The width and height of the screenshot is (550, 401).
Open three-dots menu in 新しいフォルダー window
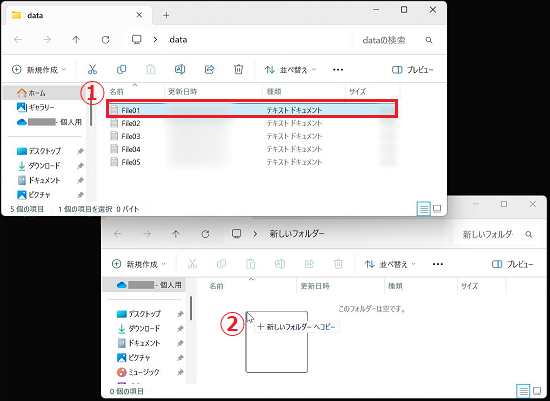(438, 264)
